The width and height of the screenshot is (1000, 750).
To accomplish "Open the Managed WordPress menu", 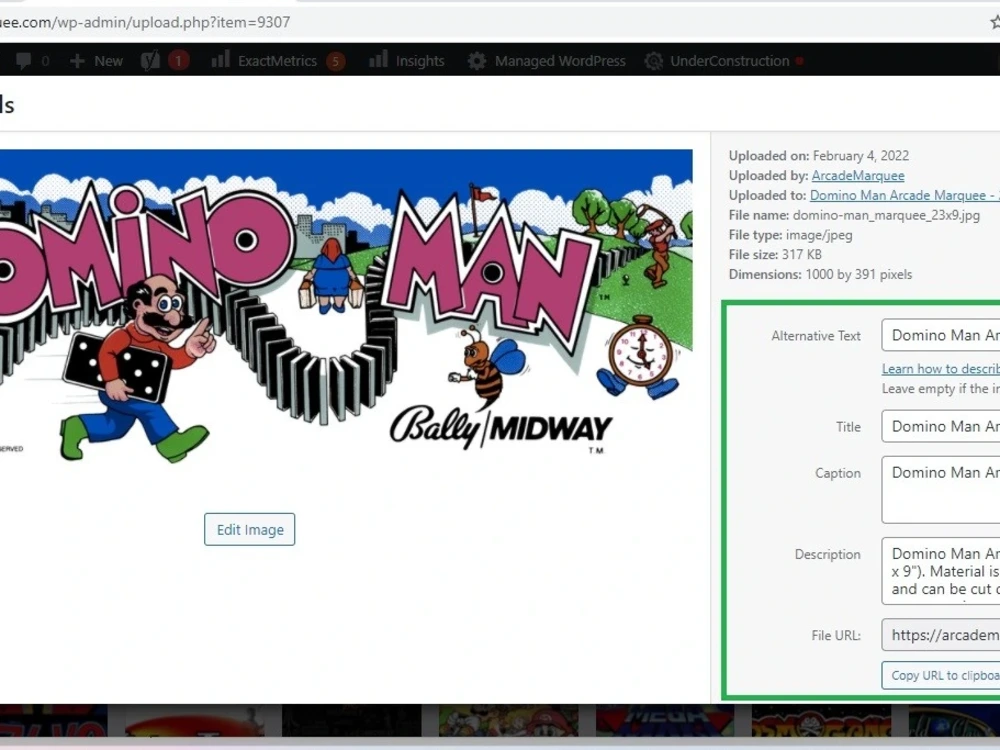I will pos(560,61).
